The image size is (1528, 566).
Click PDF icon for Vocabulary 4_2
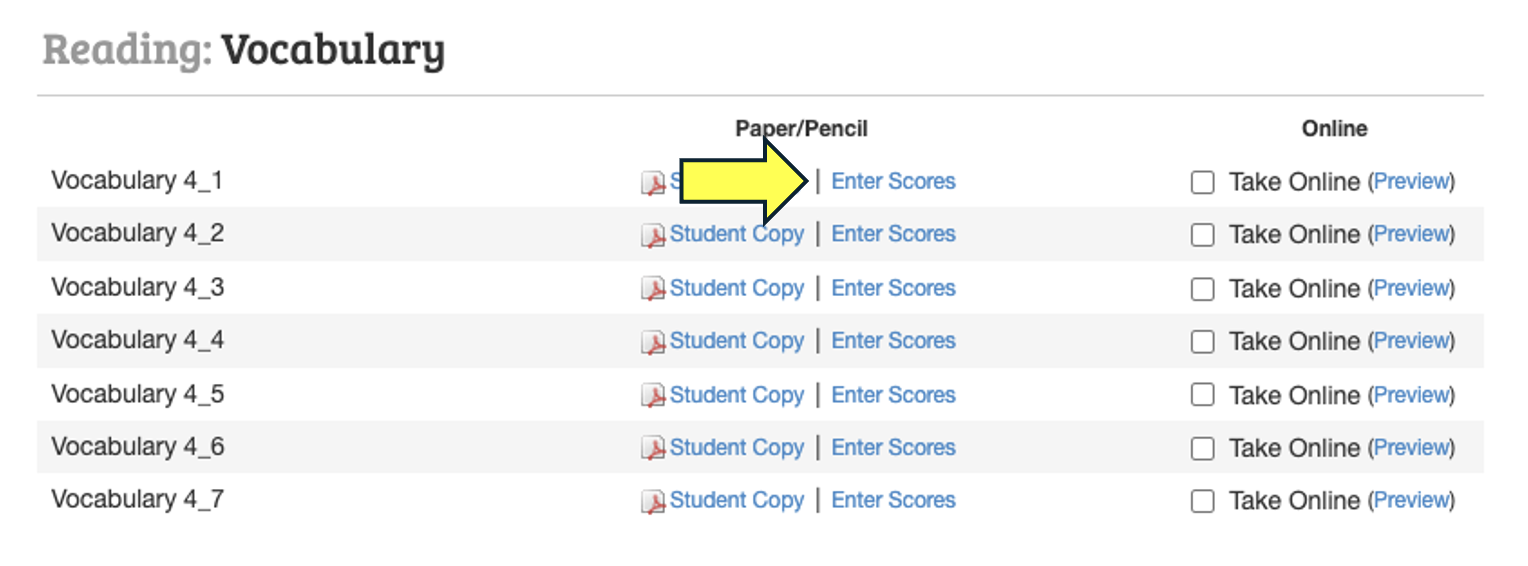(653, 235)
